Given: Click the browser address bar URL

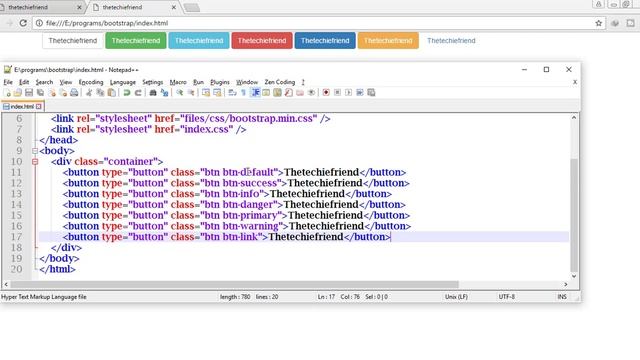Looking at the screenshot, I should tap(107, 23).
